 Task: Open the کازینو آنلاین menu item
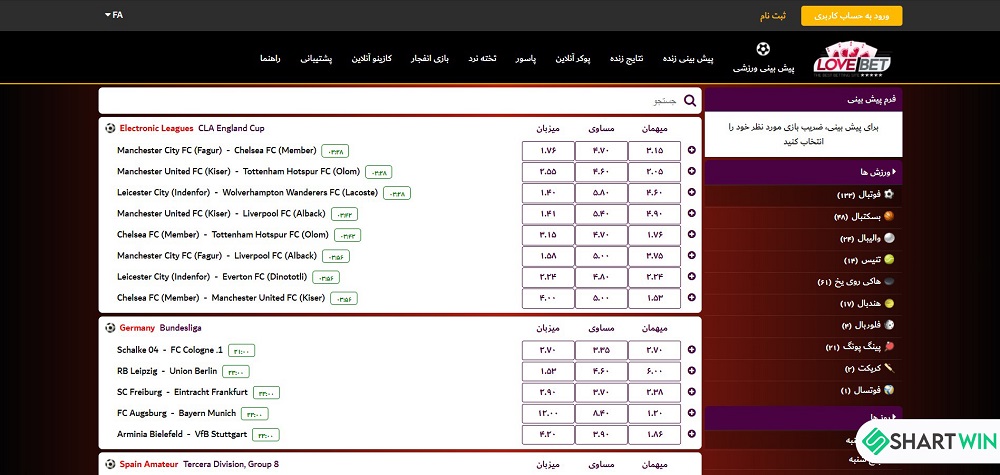370,59
